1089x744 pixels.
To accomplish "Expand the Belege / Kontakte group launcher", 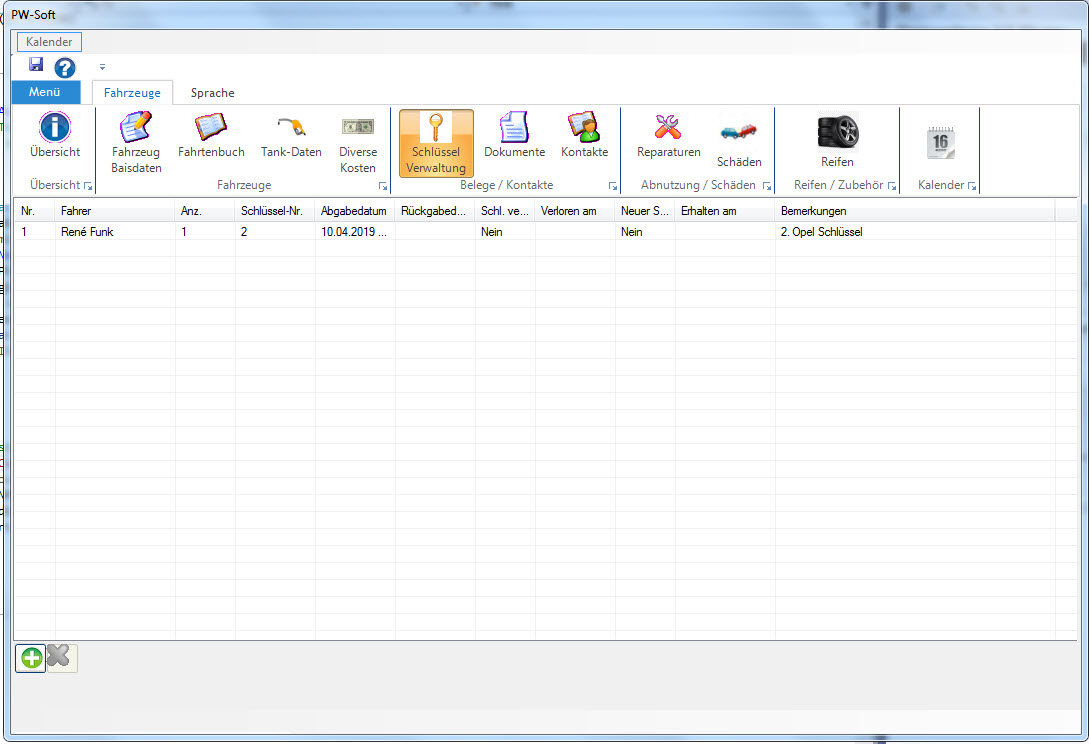I will coord(612,187).
